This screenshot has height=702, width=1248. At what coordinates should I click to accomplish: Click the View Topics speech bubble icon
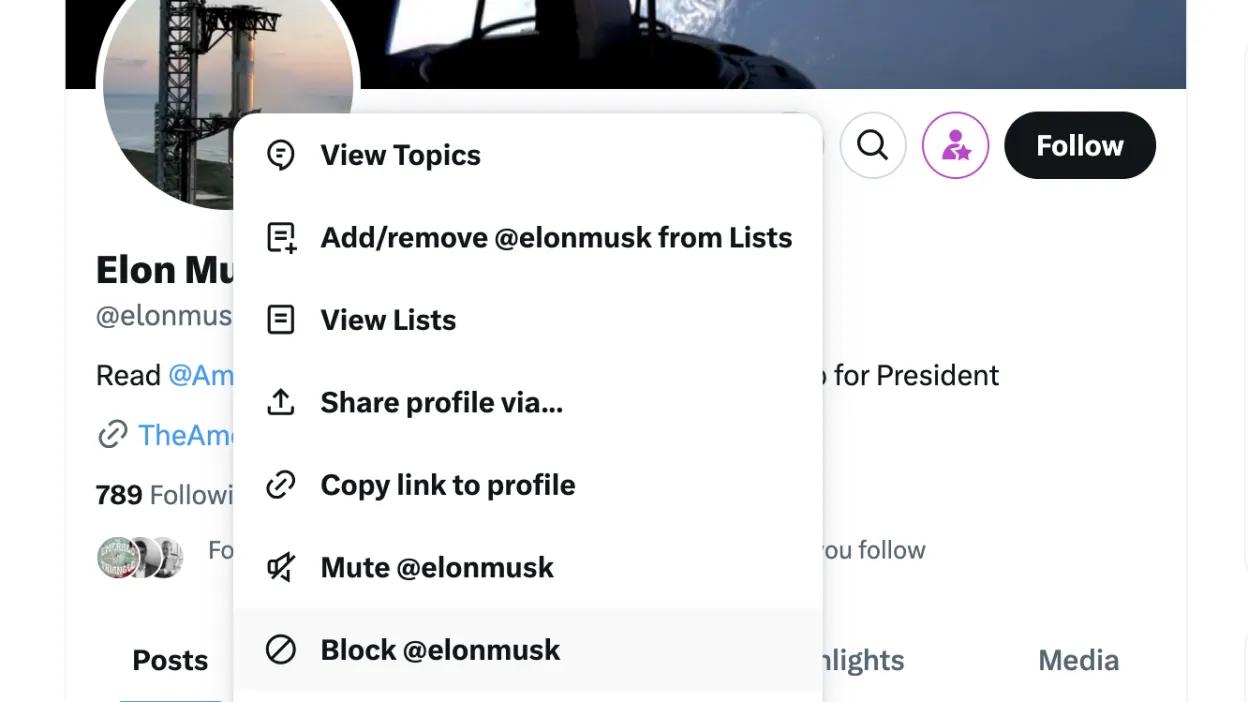[281, 155]
